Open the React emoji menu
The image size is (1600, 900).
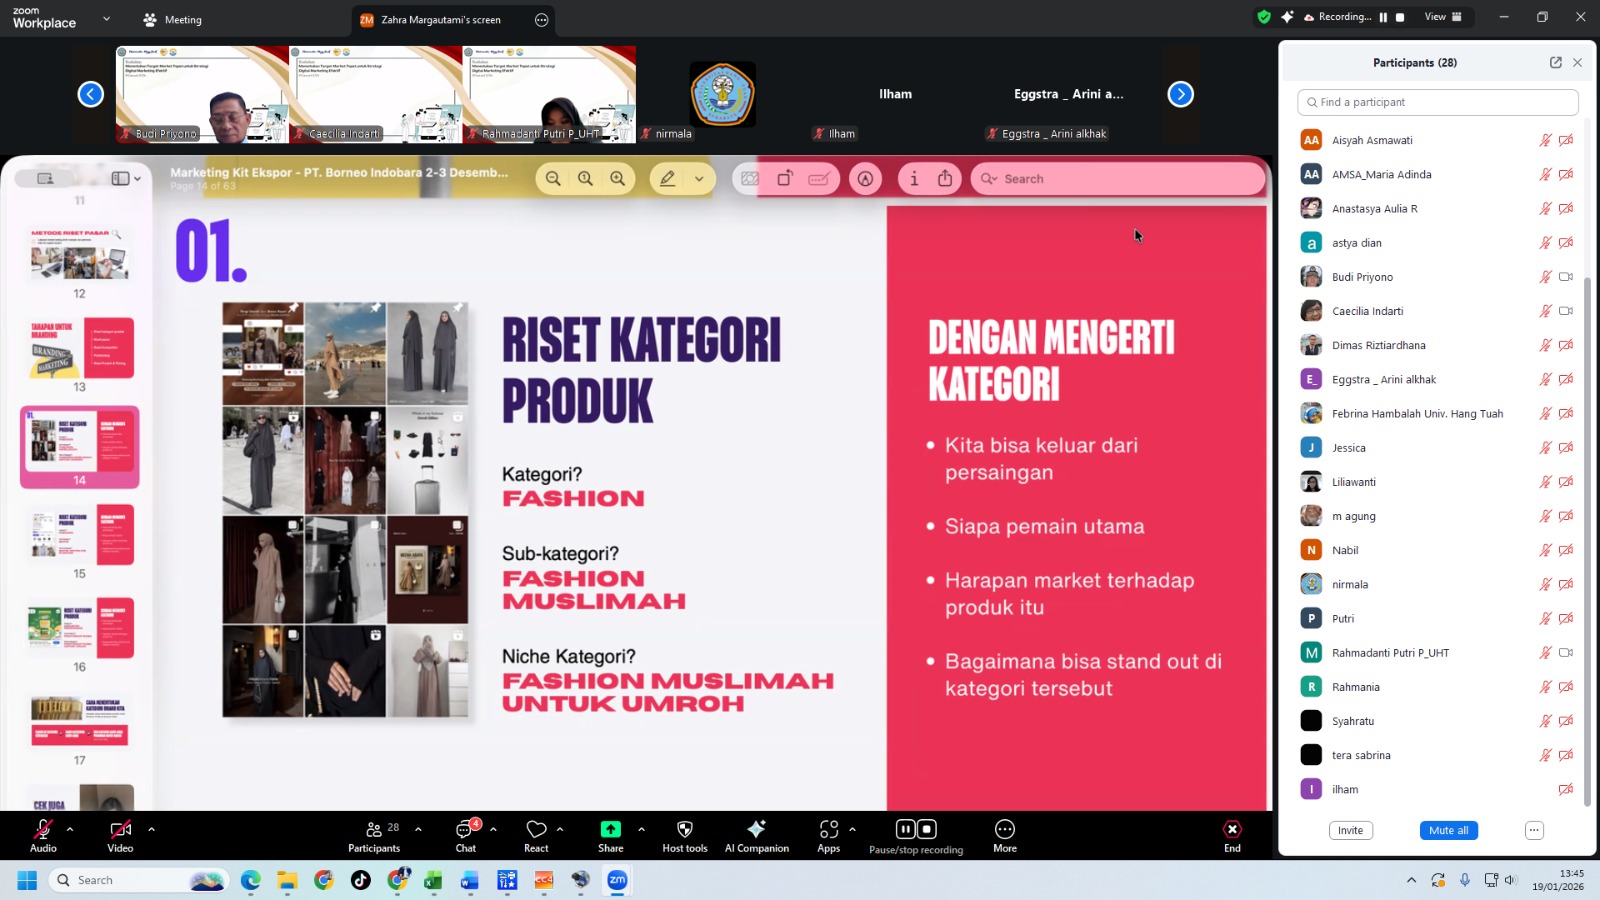coord(536,835)
